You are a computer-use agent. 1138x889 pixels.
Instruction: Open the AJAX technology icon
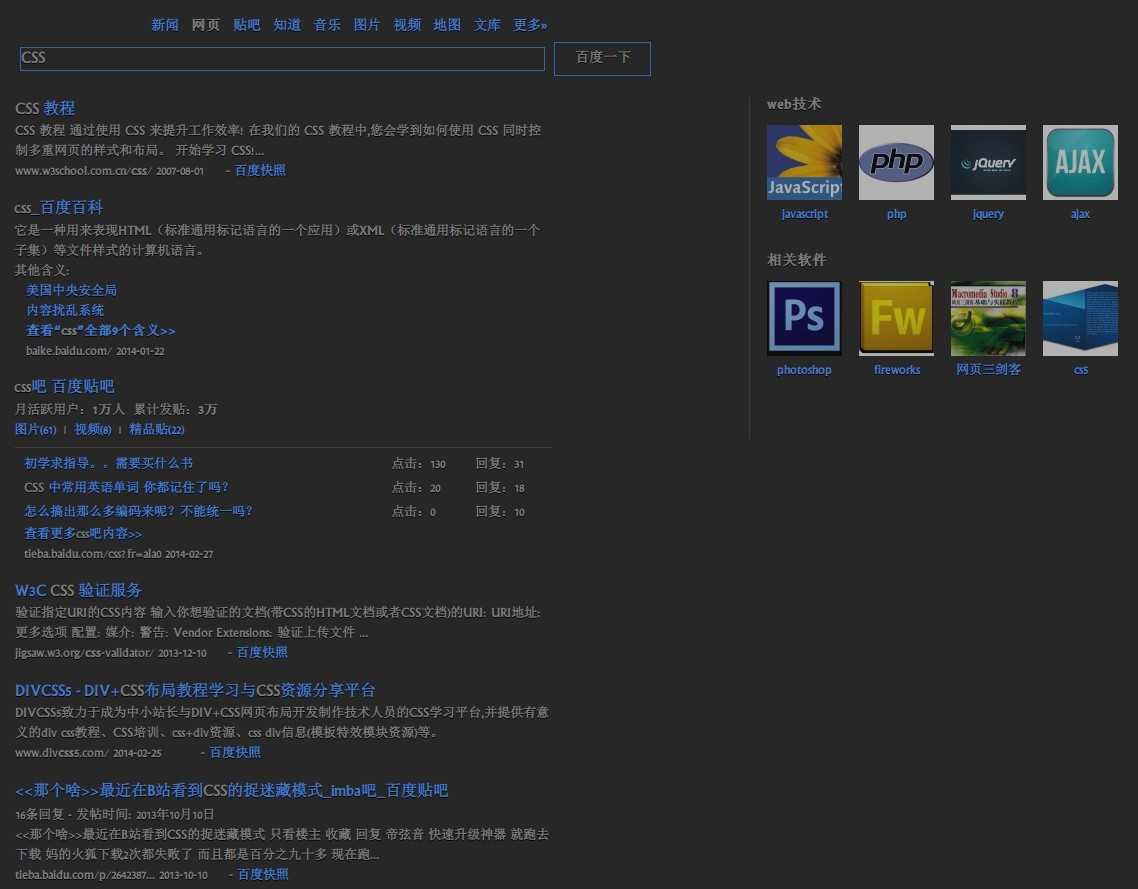click(1080, 161)
